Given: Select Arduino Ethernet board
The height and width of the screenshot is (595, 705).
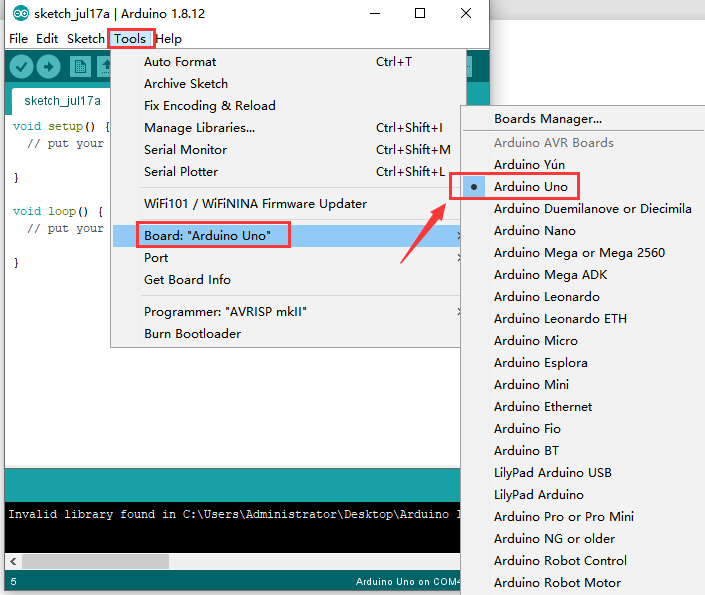Looking at the screenshot, I should [x=584, y=407].
